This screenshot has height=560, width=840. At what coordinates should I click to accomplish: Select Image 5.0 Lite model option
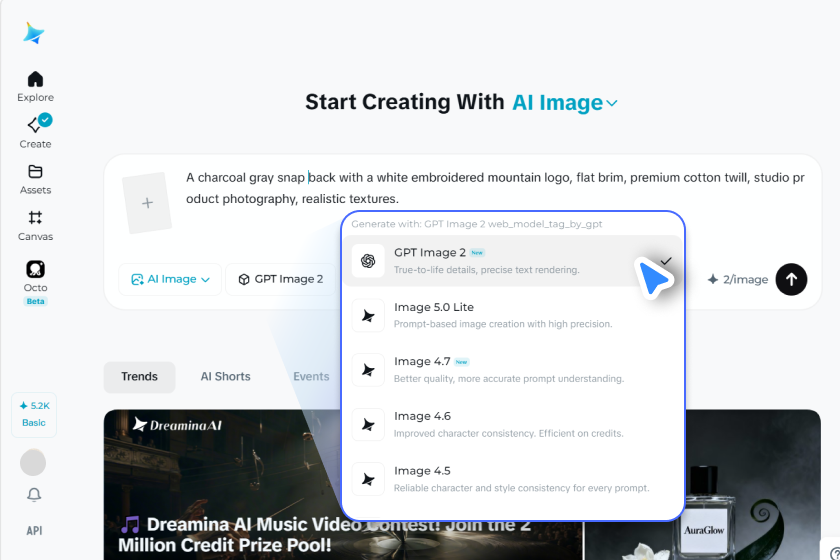(x=513, y=316)
